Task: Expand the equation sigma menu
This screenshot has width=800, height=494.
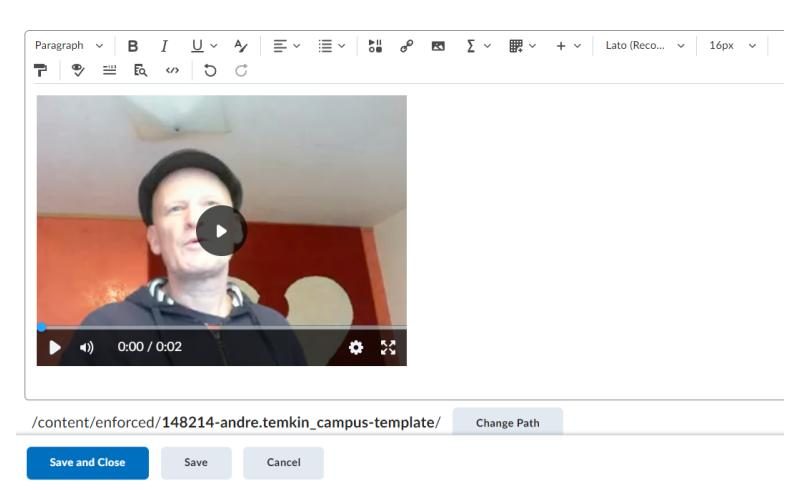Action: pos(476,47)
